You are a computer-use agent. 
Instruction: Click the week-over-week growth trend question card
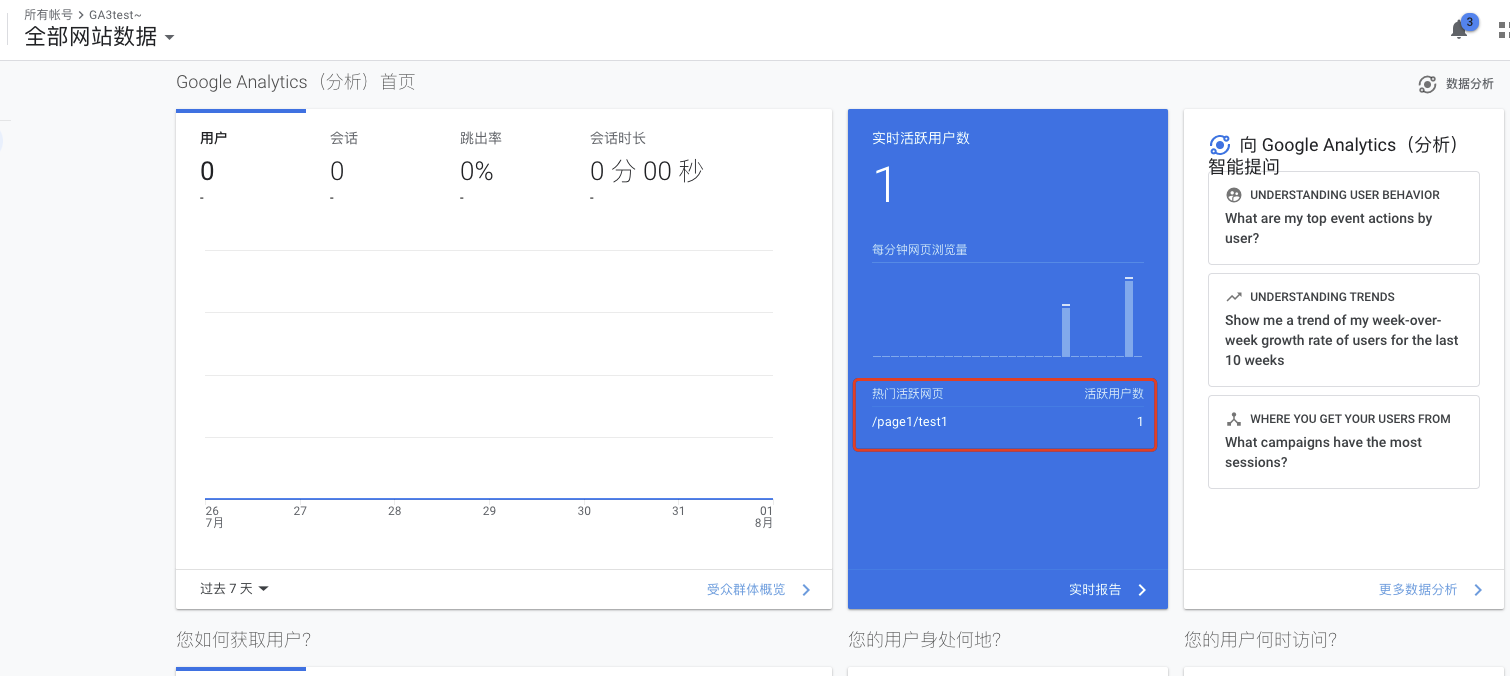tap(1343, 330)
